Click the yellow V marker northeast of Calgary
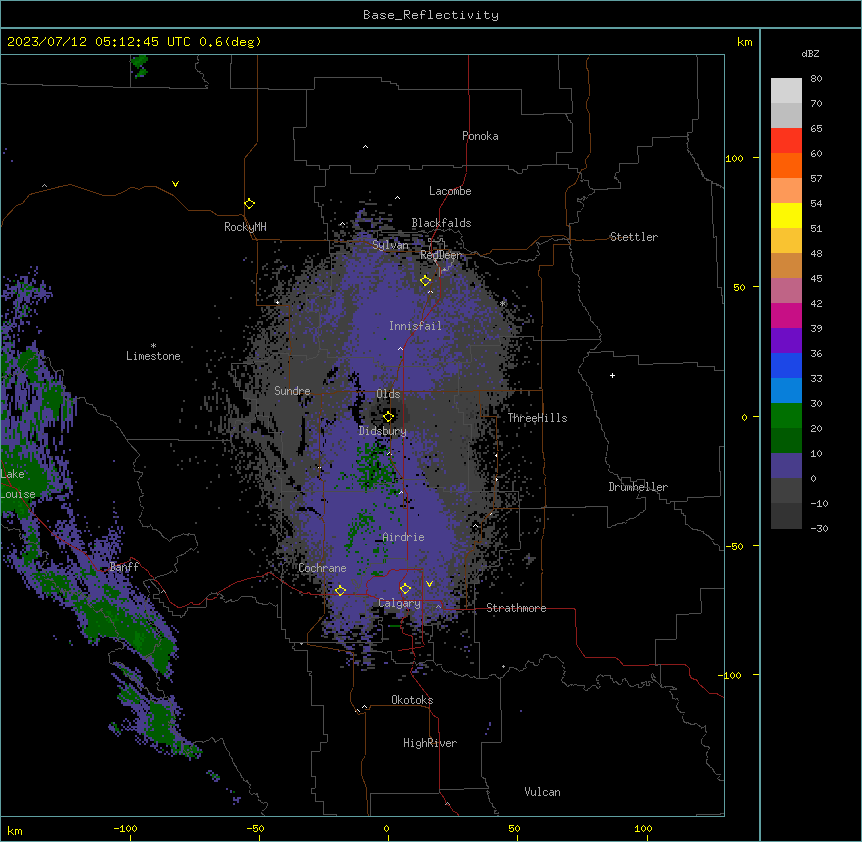Image resolution: width=862 pixels, height=842 pixels. tap(429, 584)
